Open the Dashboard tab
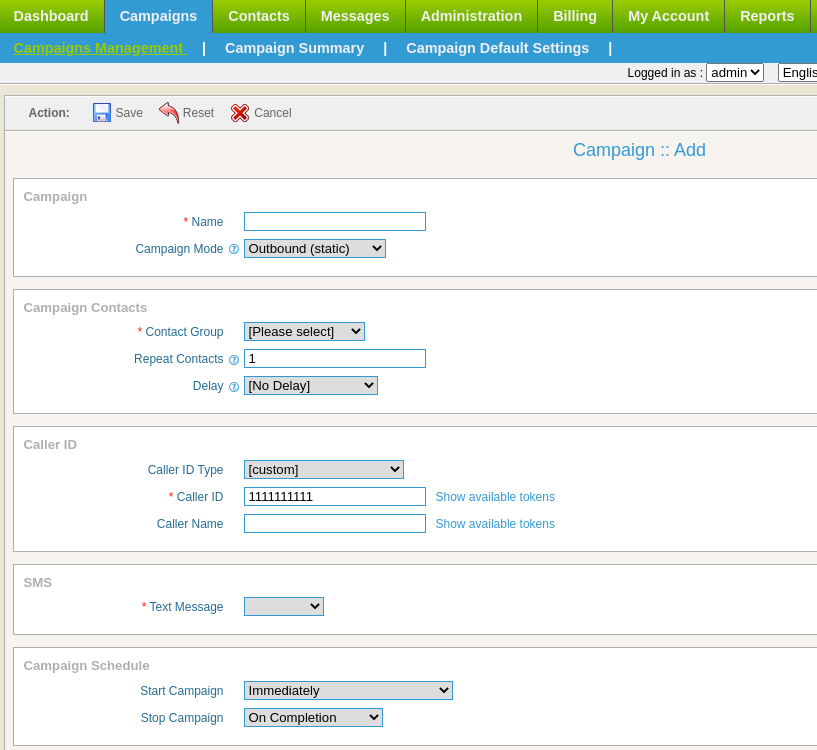The width and height of the screenshot is (817, 750). (51, 16)
